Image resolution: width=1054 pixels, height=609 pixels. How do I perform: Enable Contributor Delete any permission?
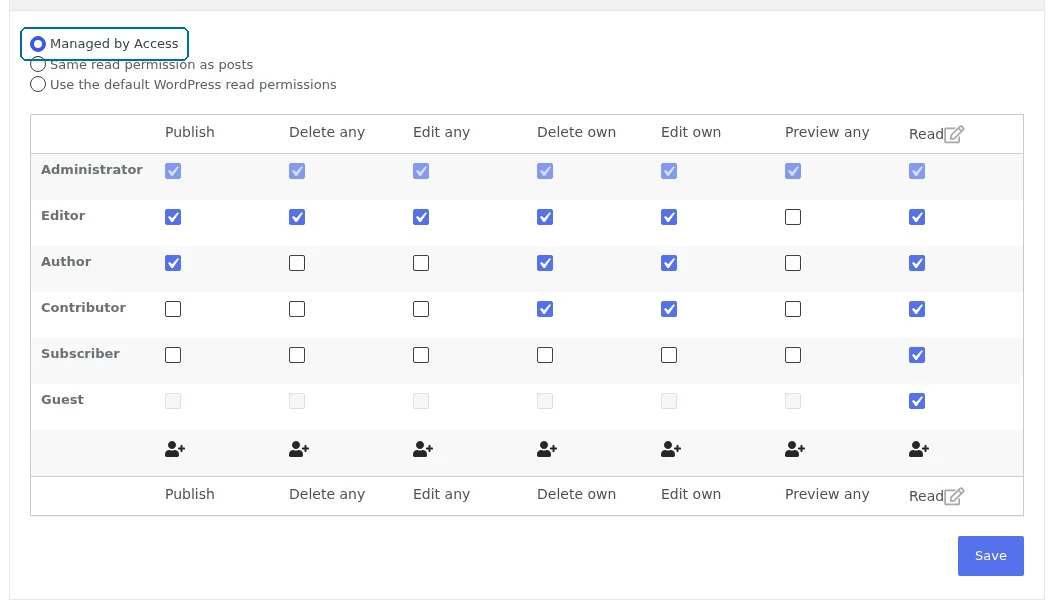point(297,309)
